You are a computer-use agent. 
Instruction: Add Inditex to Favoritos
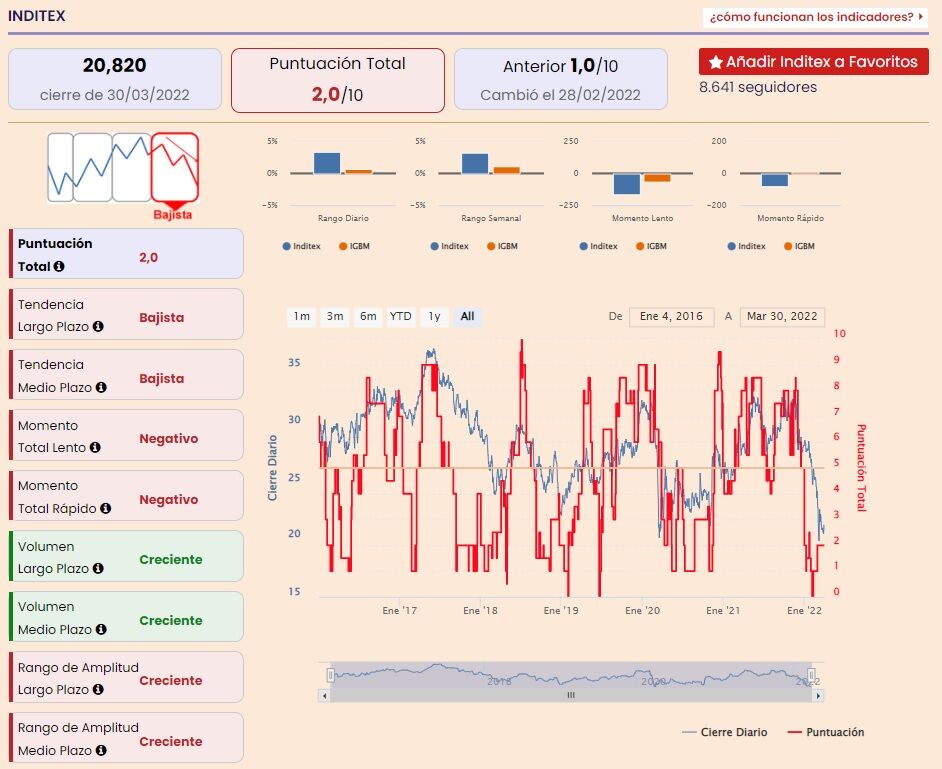(813, 62)
